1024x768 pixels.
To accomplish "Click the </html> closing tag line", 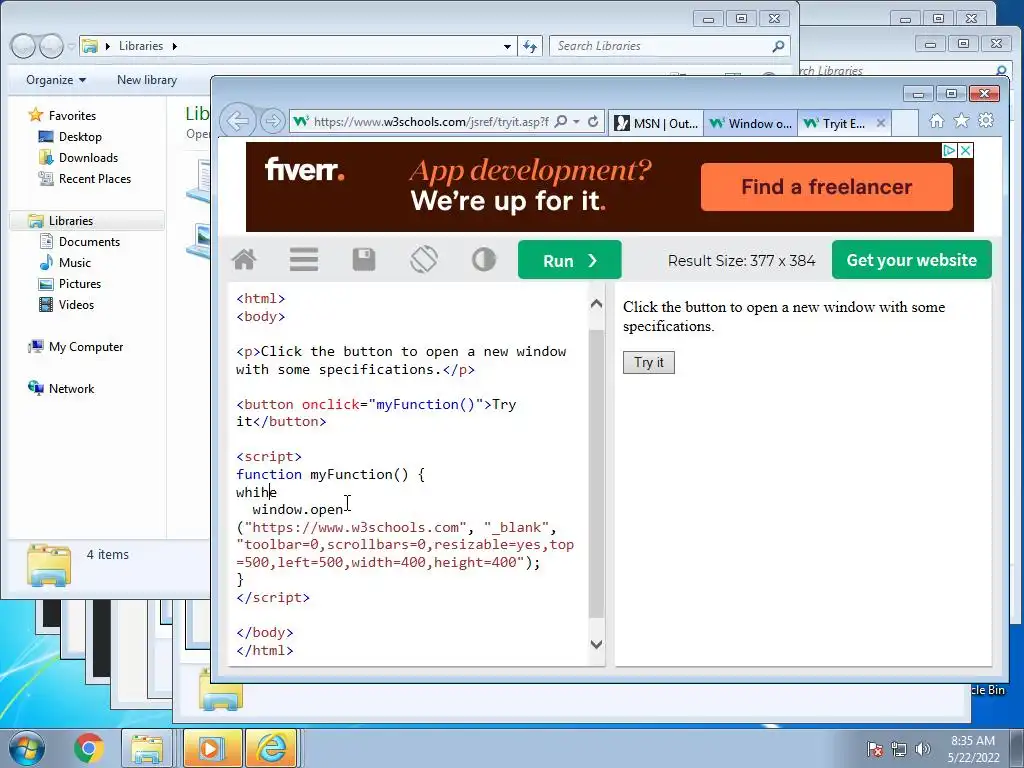I will pos(264,650).
